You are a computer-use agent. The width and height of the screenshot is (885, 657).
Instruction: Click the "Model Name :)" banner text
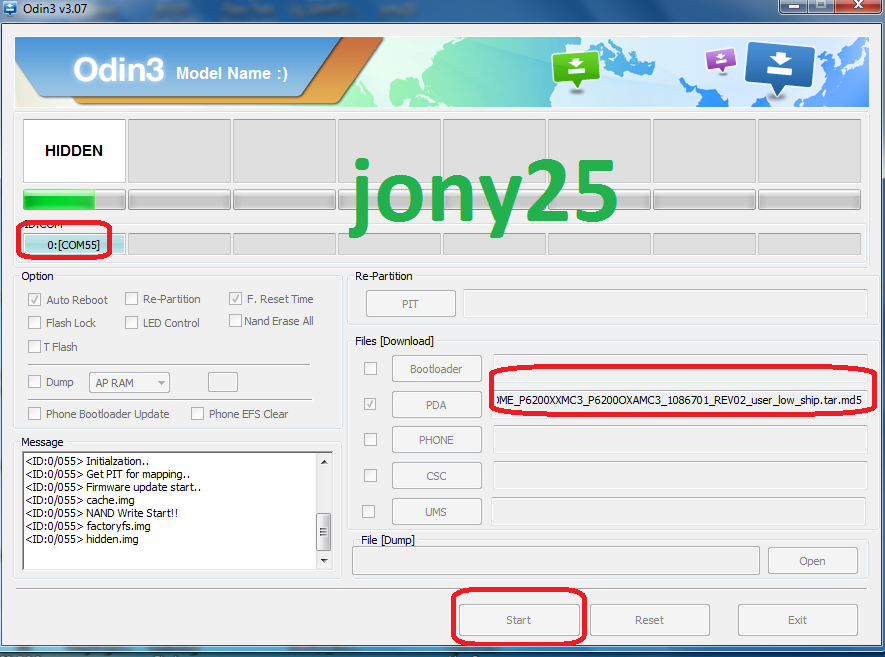[232, 73]
